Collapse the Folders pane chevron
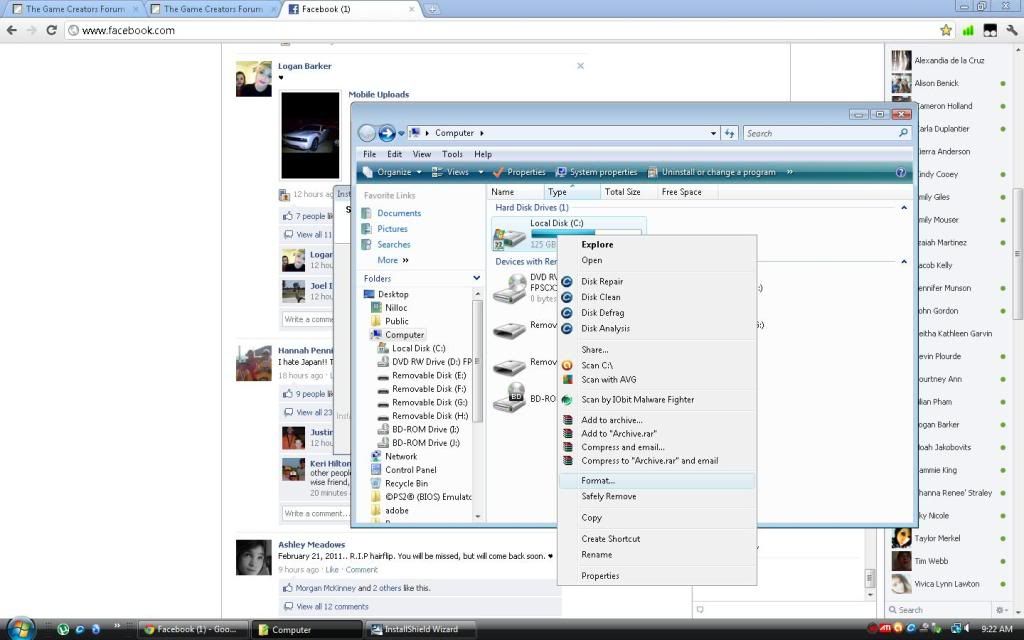 477,278
